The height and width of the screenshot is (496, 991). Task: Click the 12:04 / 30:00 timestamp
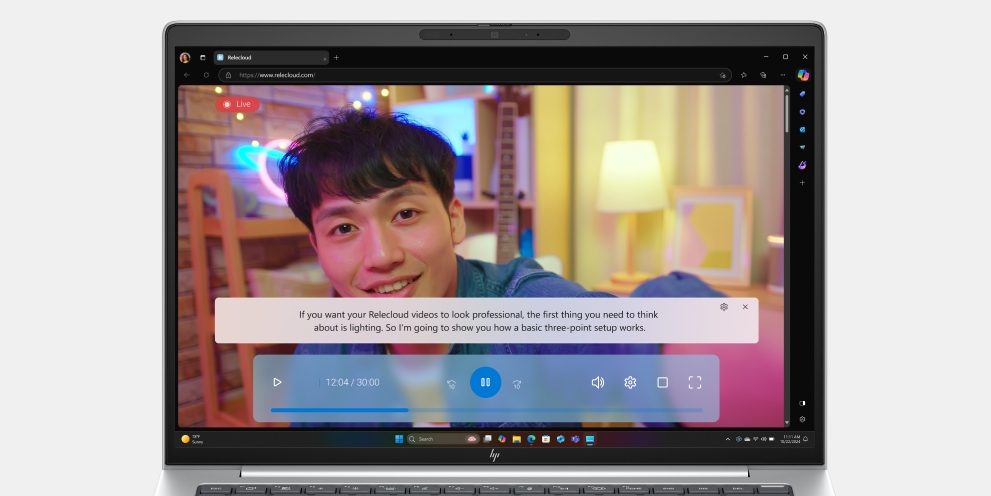click(353, 382)
